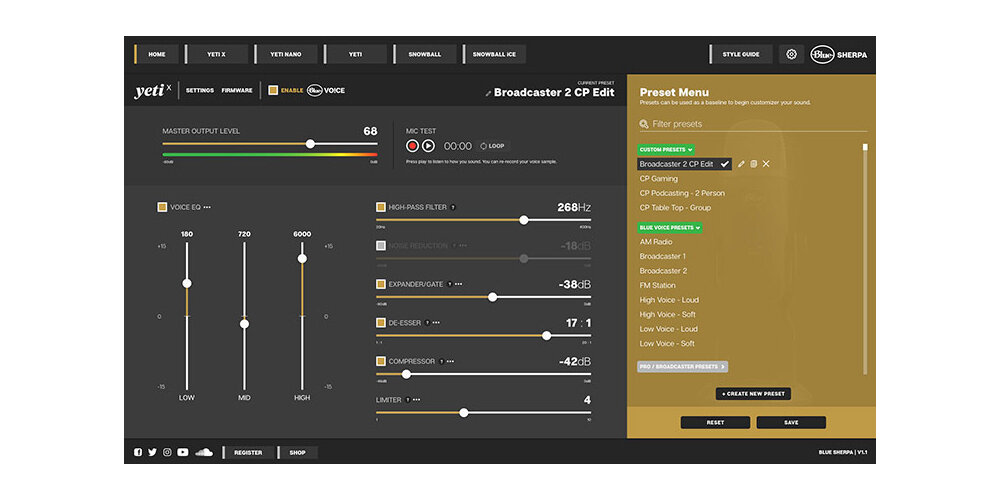
Task: Collapse the Blue Voice Presets section
Action: (x=670, y=228)
